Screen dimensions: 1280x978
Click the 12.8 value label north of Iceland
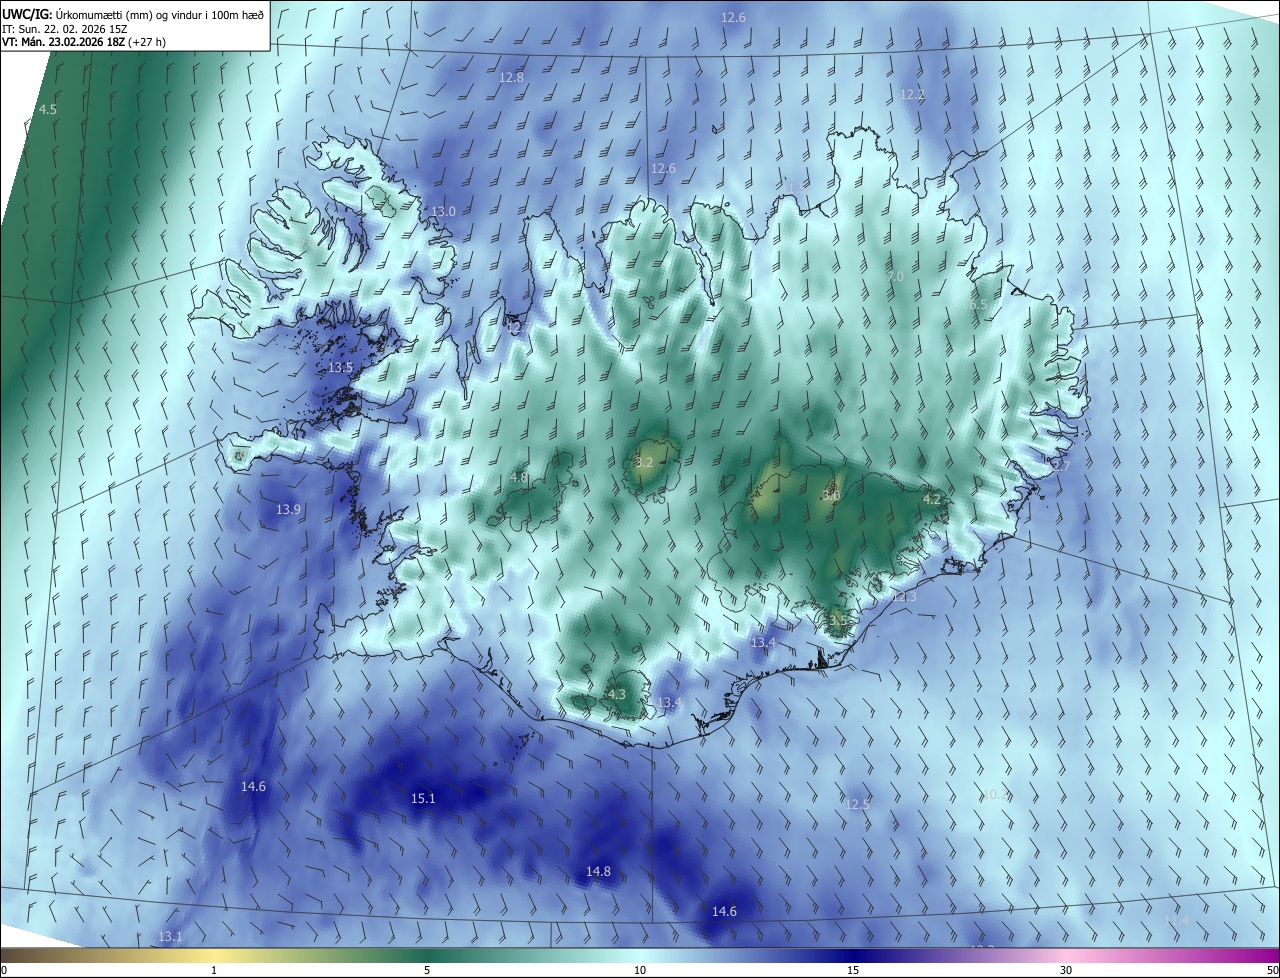point(511,77)
